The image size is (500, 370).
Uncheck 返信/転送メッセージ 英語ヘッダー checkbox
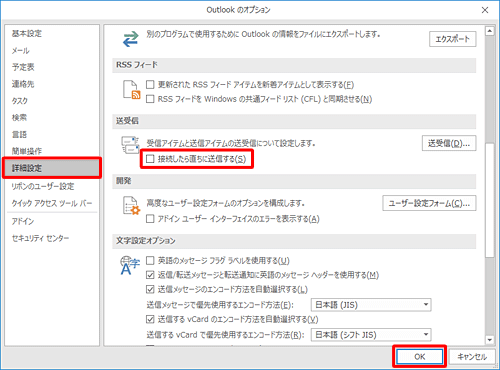(x=150, y=275)
